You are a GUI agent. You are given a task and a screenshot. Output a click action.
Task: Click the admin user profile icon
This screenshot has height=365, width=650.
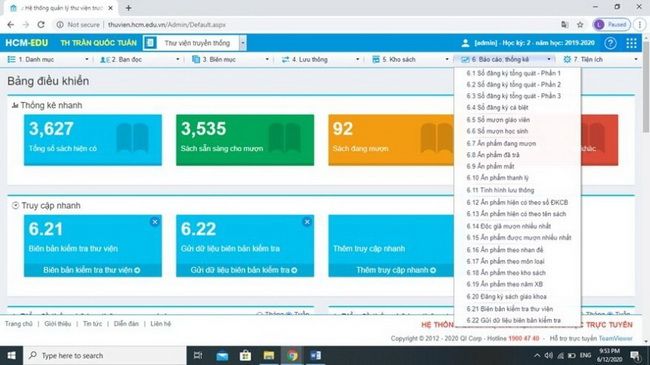[x=465, y=43]
